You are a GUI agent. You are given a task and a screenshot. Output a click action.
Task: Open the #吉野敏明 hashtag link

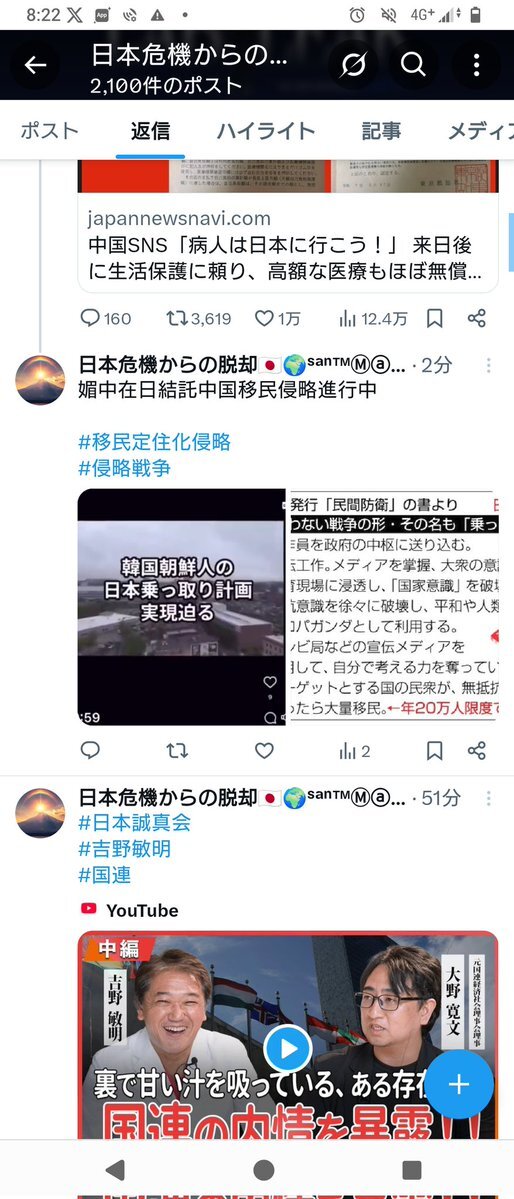coord(125,849)
